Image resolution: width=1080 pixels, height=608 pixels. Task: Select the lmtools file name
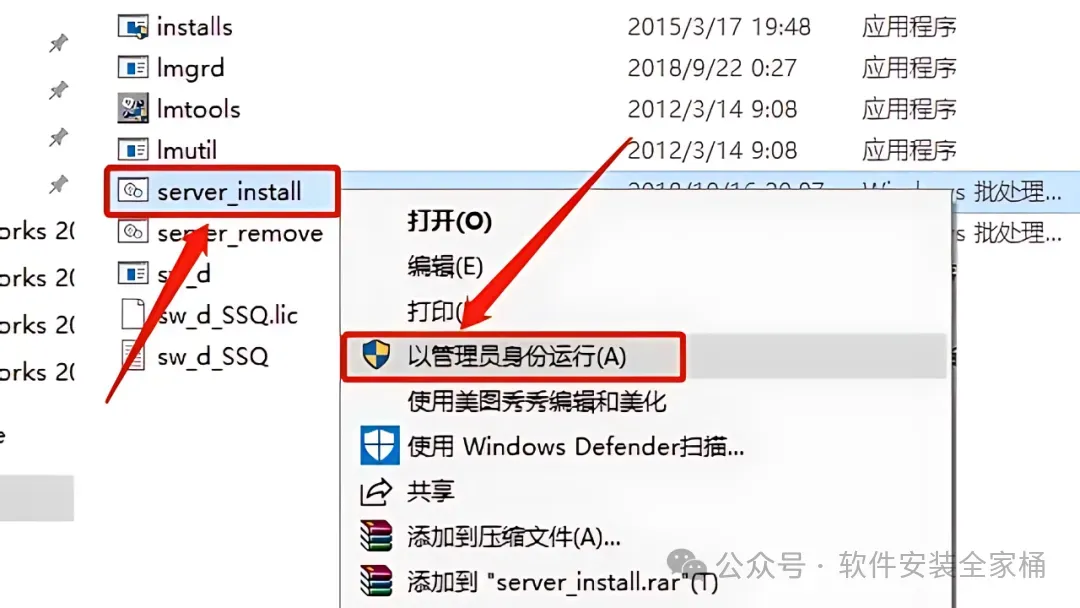[x=198, y=109]
